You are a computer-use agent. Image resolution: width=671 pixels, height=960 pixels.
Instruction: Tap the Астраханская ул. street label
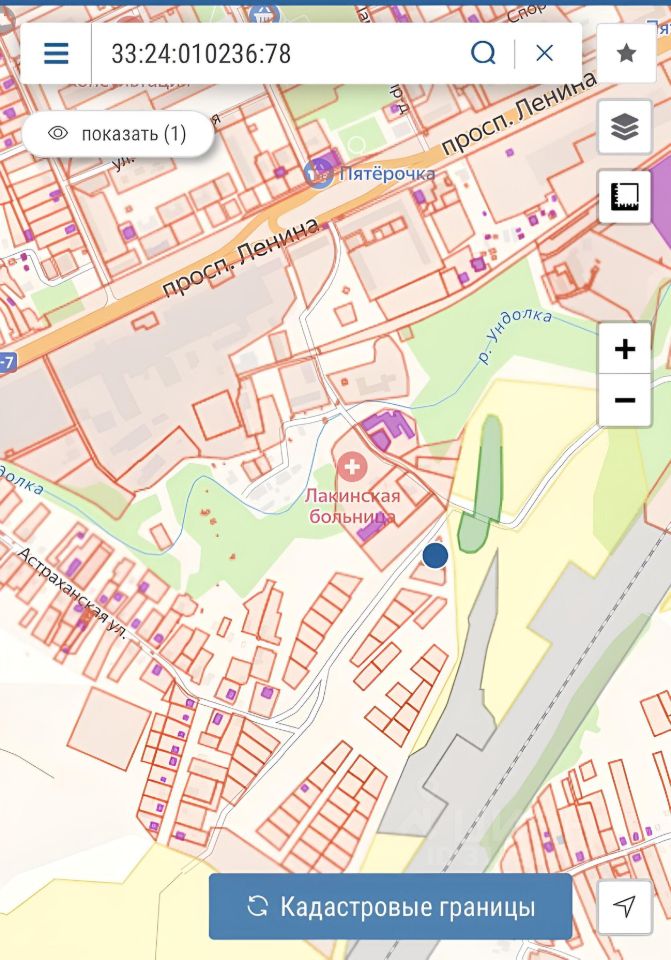click(72, 593)
